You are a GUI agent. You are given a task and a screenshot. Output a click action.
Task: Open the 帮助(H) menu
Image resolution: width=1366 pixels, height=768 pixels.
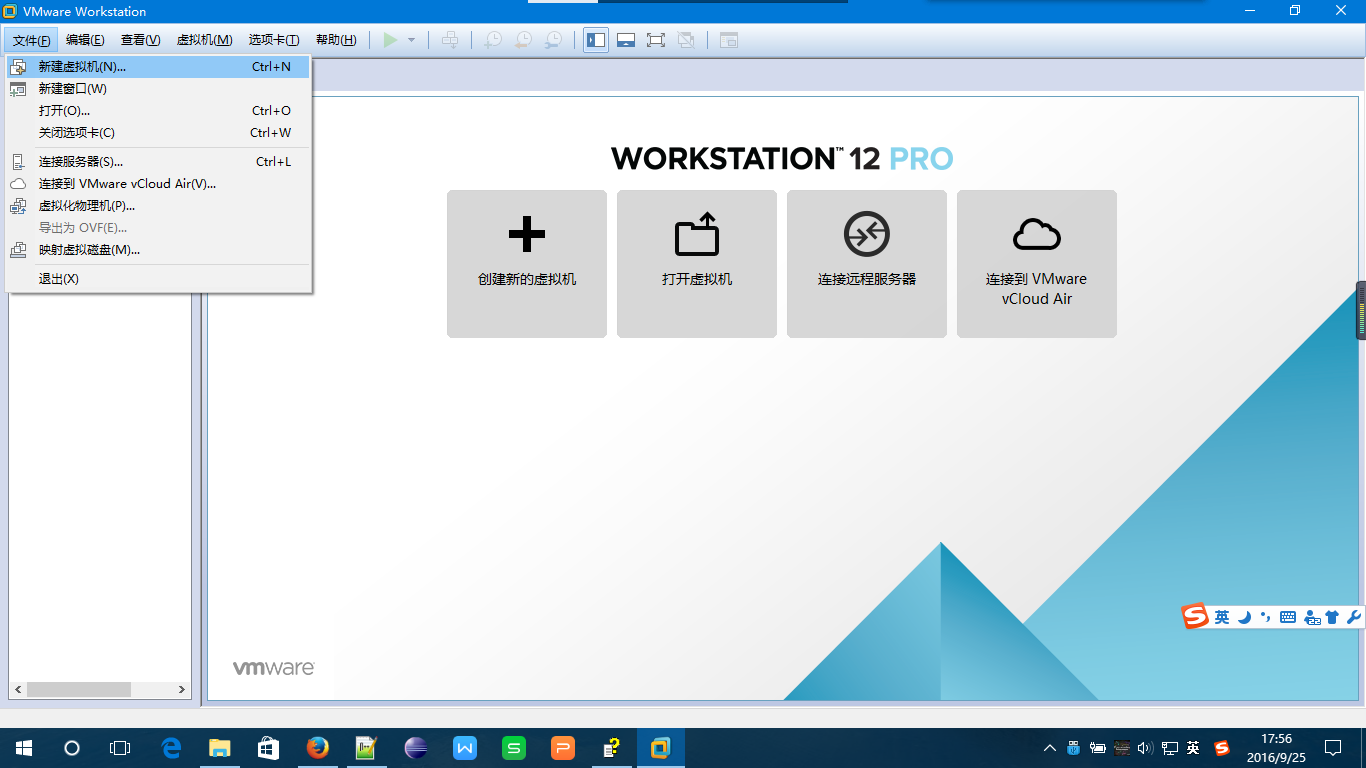coord(336,40)
